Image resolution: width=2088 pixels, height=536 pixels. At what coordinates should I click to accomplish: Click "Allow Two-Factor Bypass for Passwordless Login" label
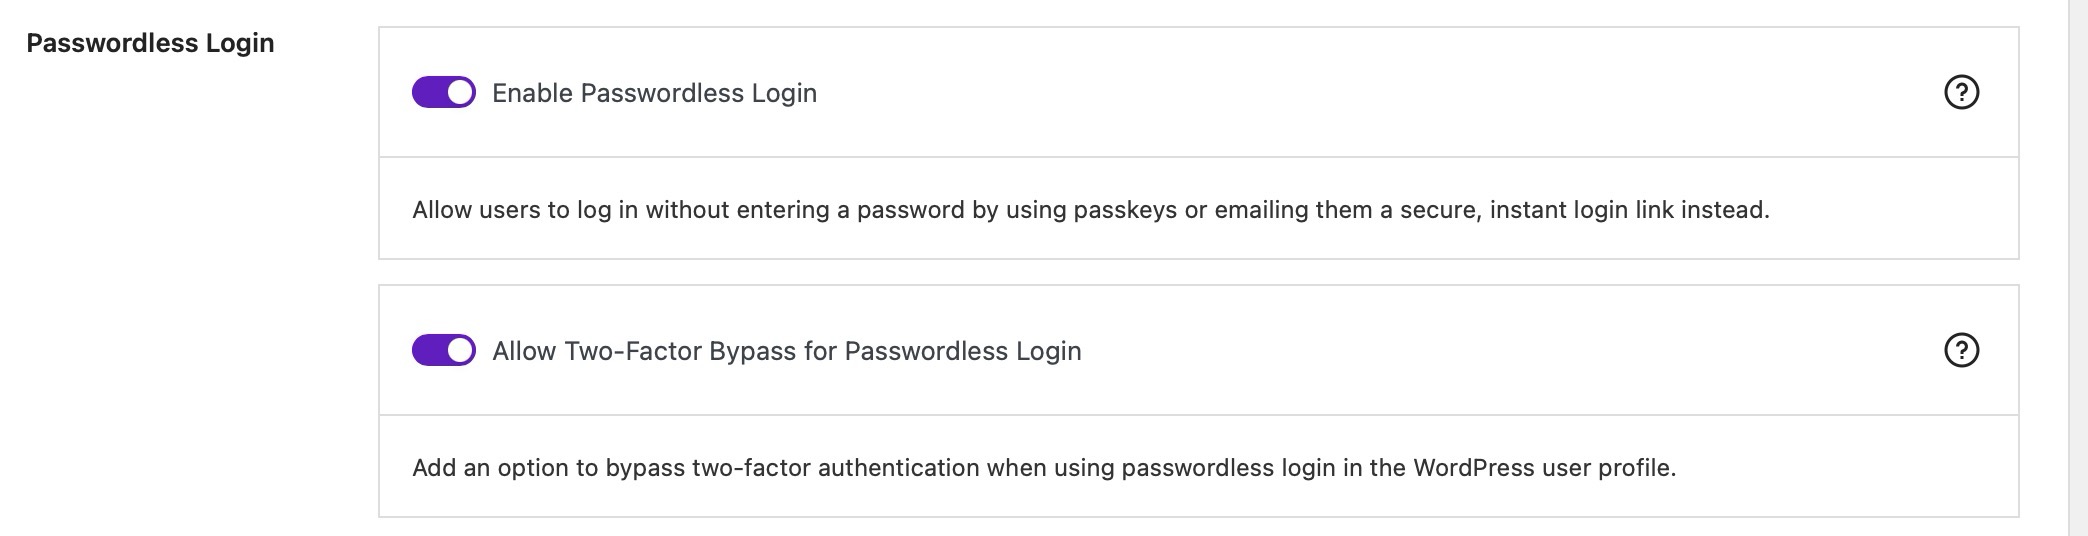tap(786, 351)
